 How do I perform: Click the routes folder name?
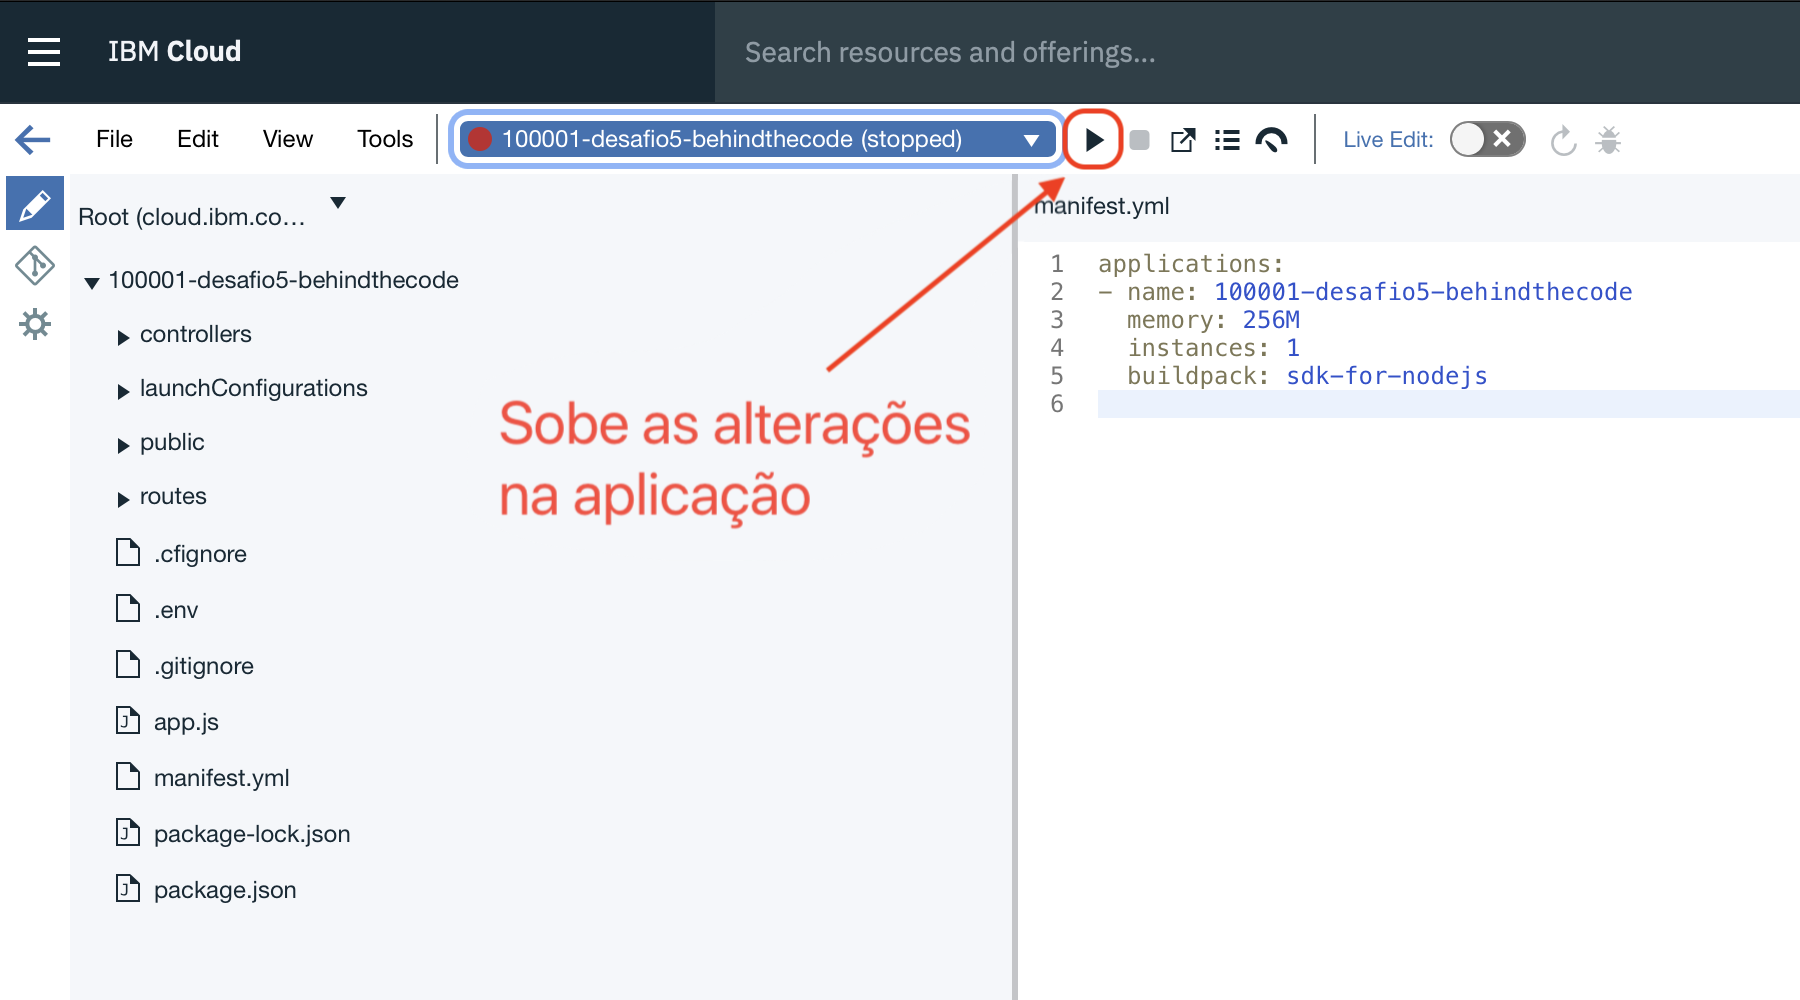(173, 496)
